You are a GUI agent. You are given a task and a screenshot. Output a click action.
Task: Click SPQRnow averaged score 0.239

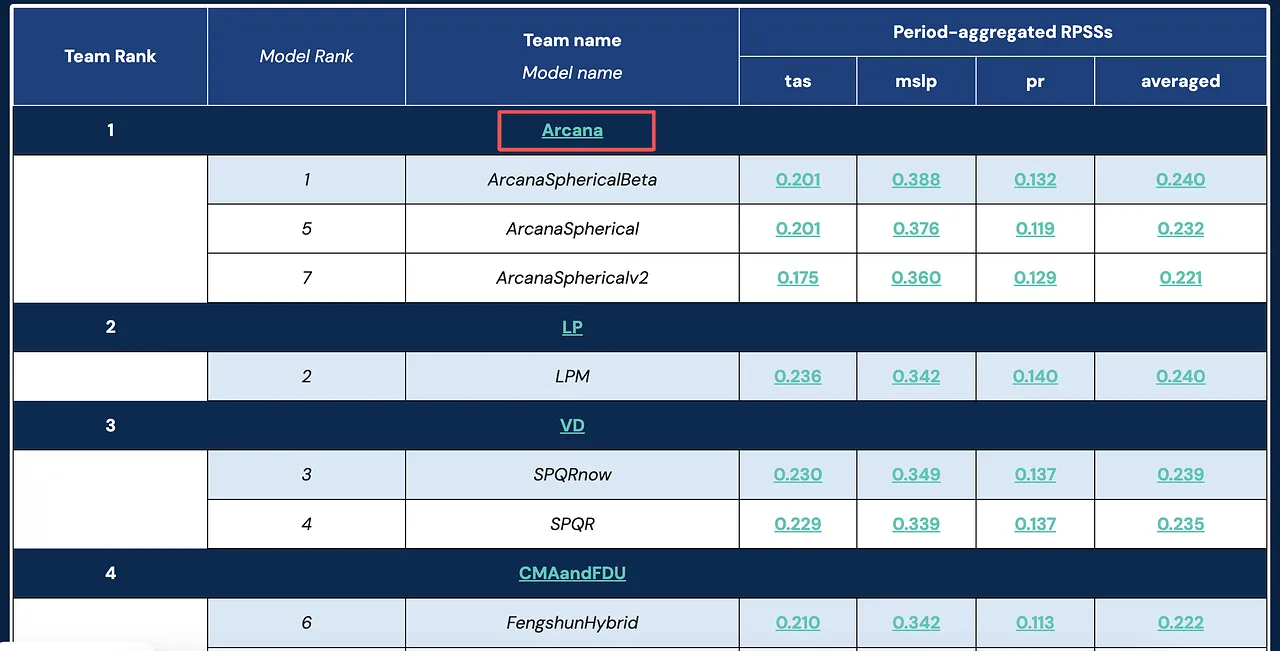click(1181, 475)
